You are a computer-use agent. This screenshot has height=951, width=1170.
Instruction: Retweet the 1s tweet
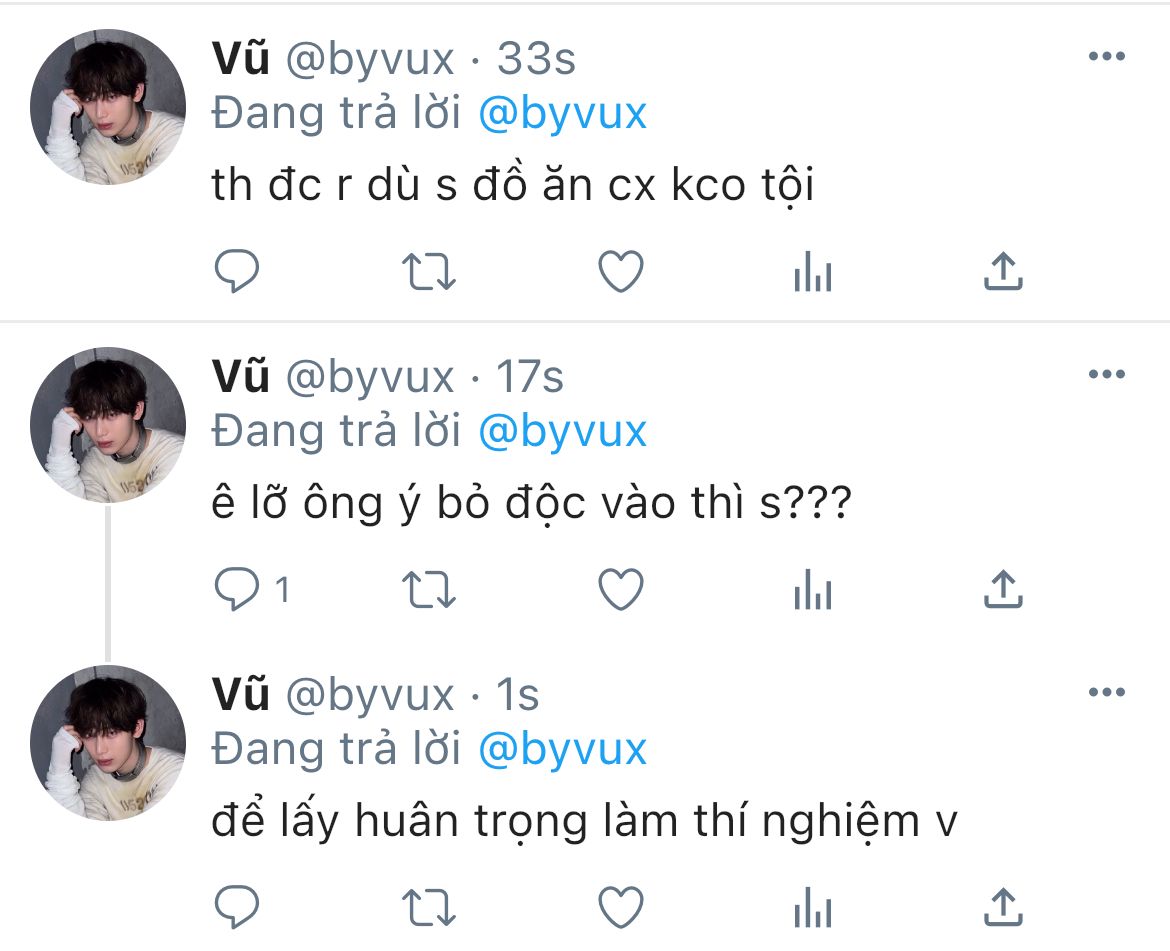(428, 908)
